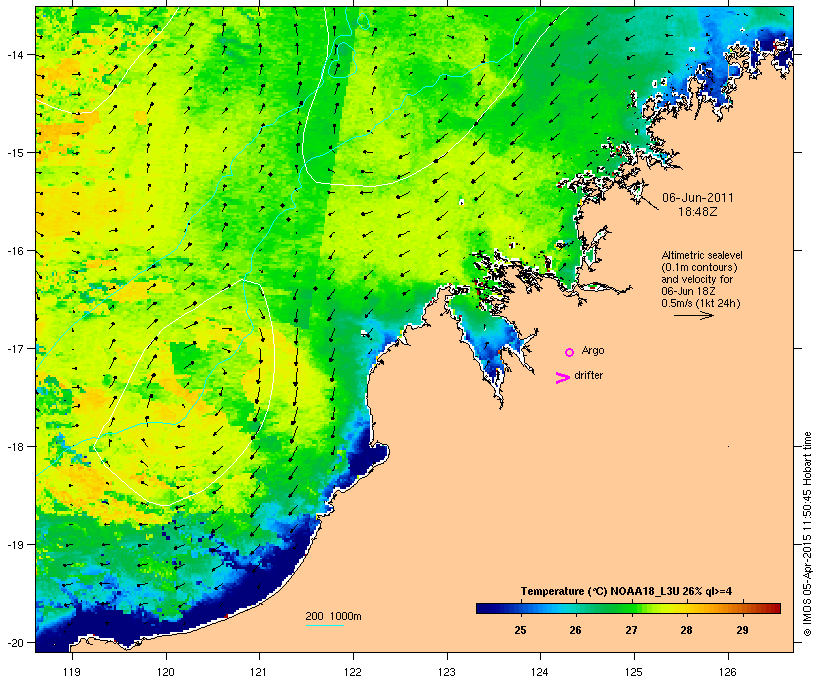Click the 120 longitude axis label

click(x=166, y=672)
